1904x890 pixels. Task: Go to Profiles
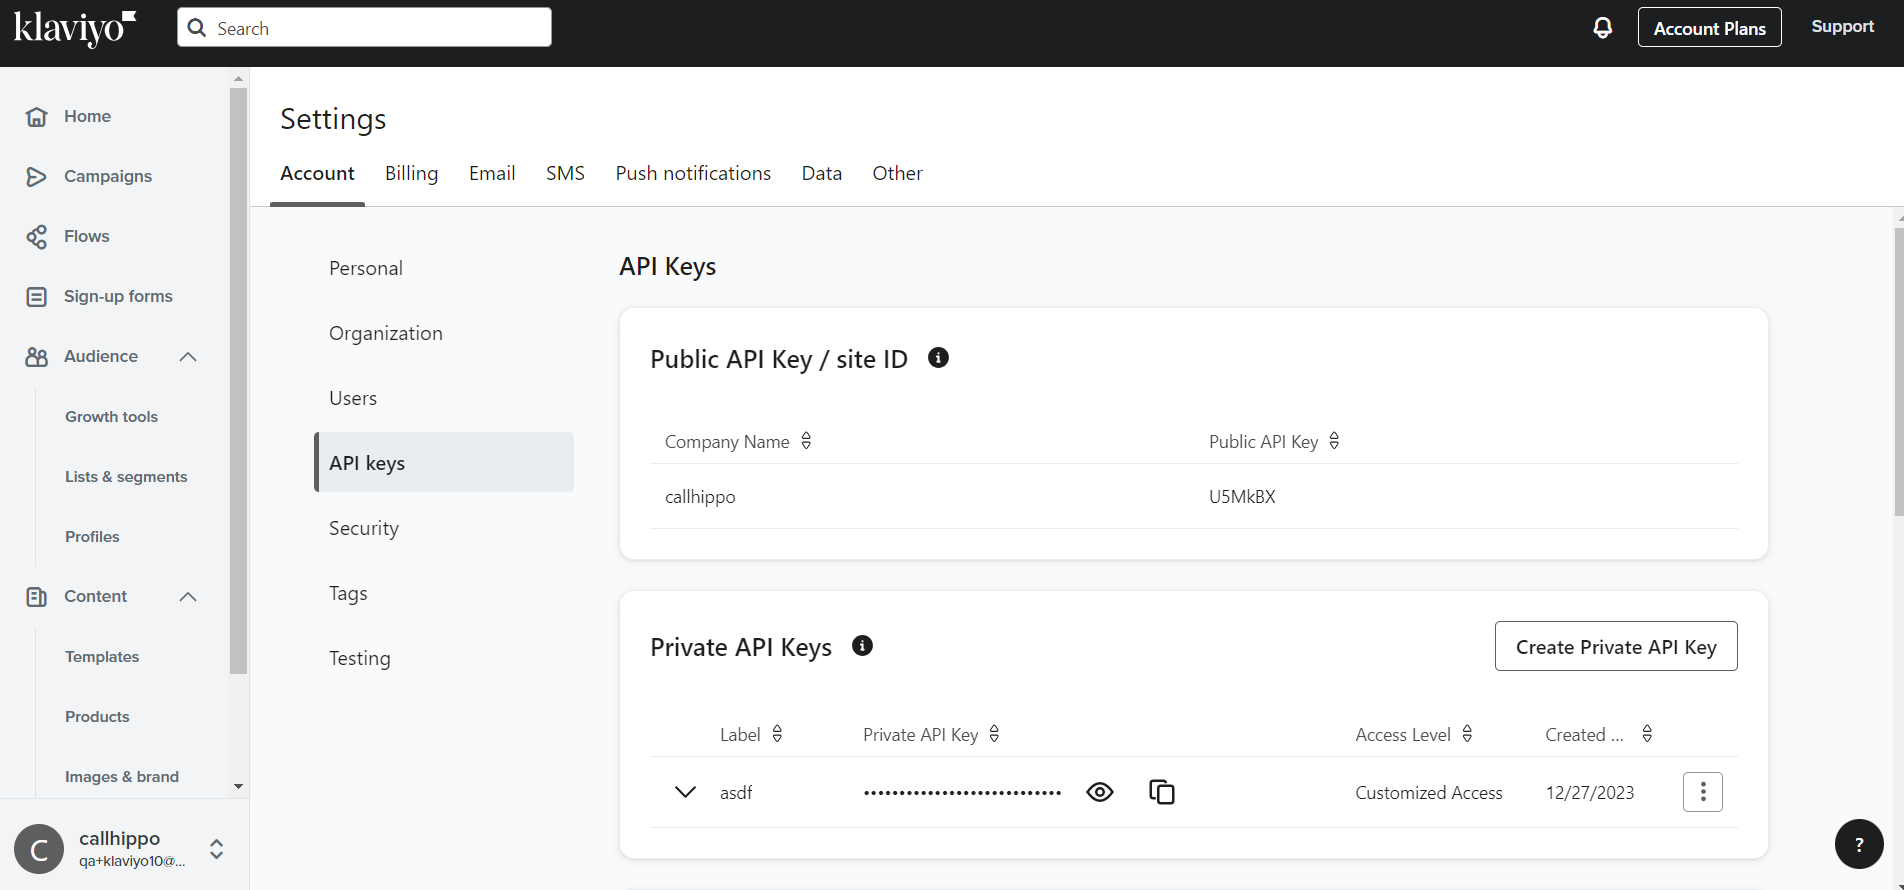[x=92, y=536]
